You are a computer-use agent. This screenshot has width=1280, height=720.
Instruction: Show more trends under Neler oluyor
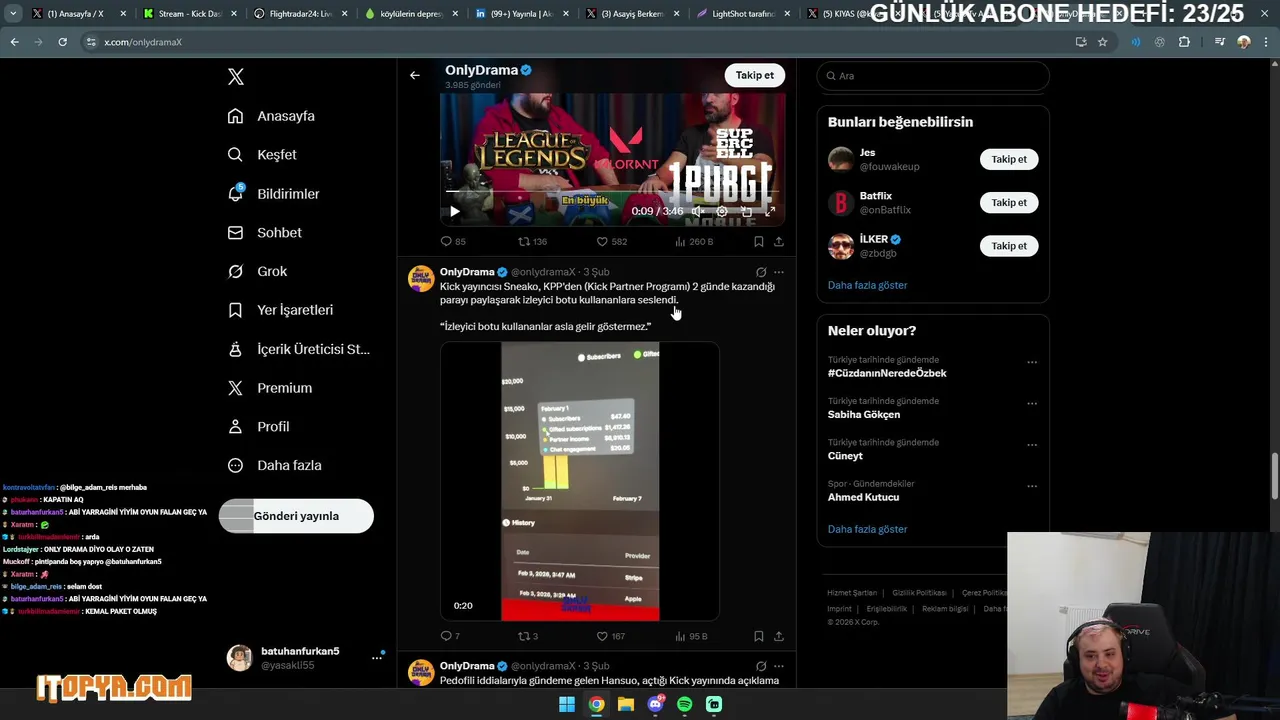tap(867, 529)
